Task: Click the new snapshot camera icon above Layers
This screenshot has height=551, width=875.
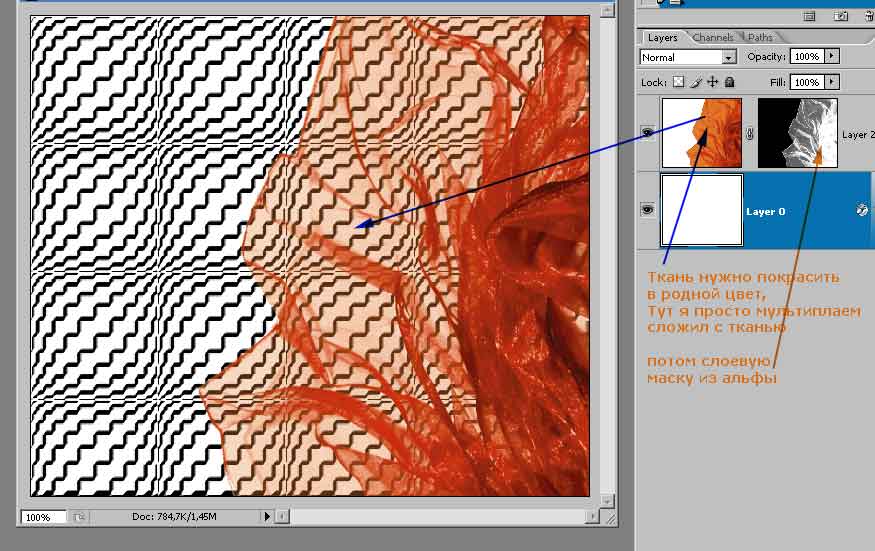Action: click(840, 16)
